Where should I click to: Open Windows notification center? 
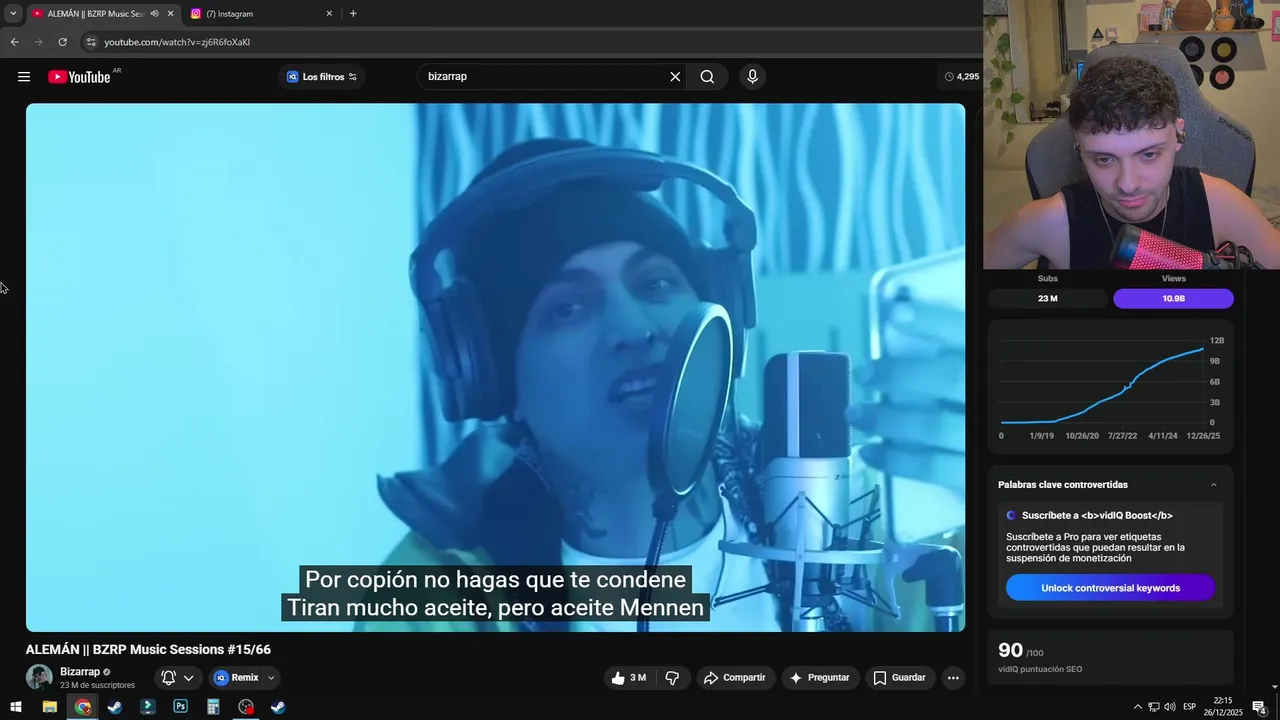click(1260, 707)
